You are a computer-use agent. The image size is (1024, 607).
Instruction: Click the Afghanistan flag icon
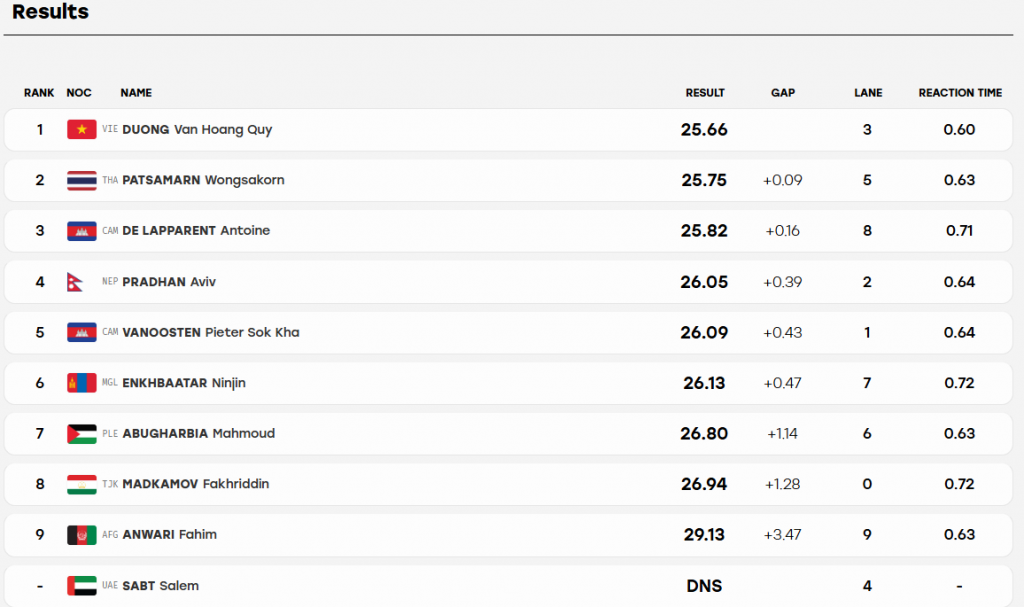coord(82,534)
